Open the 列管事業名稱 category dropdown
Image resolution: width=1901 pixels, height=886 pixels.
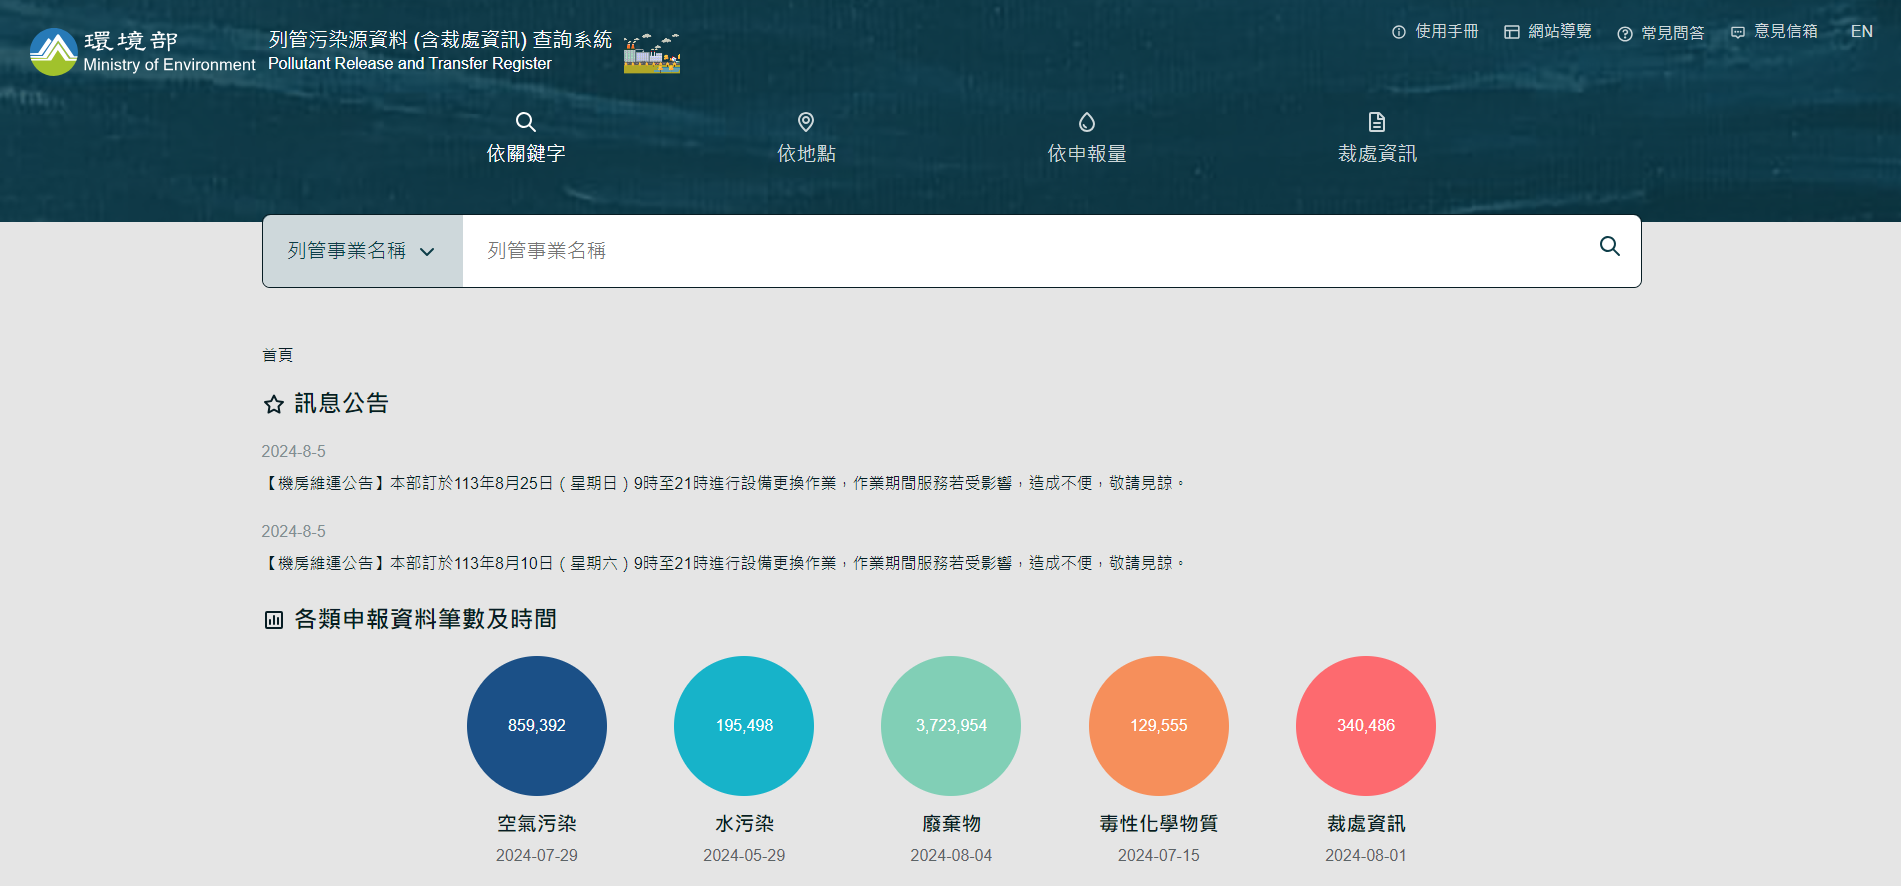[363, 251]
